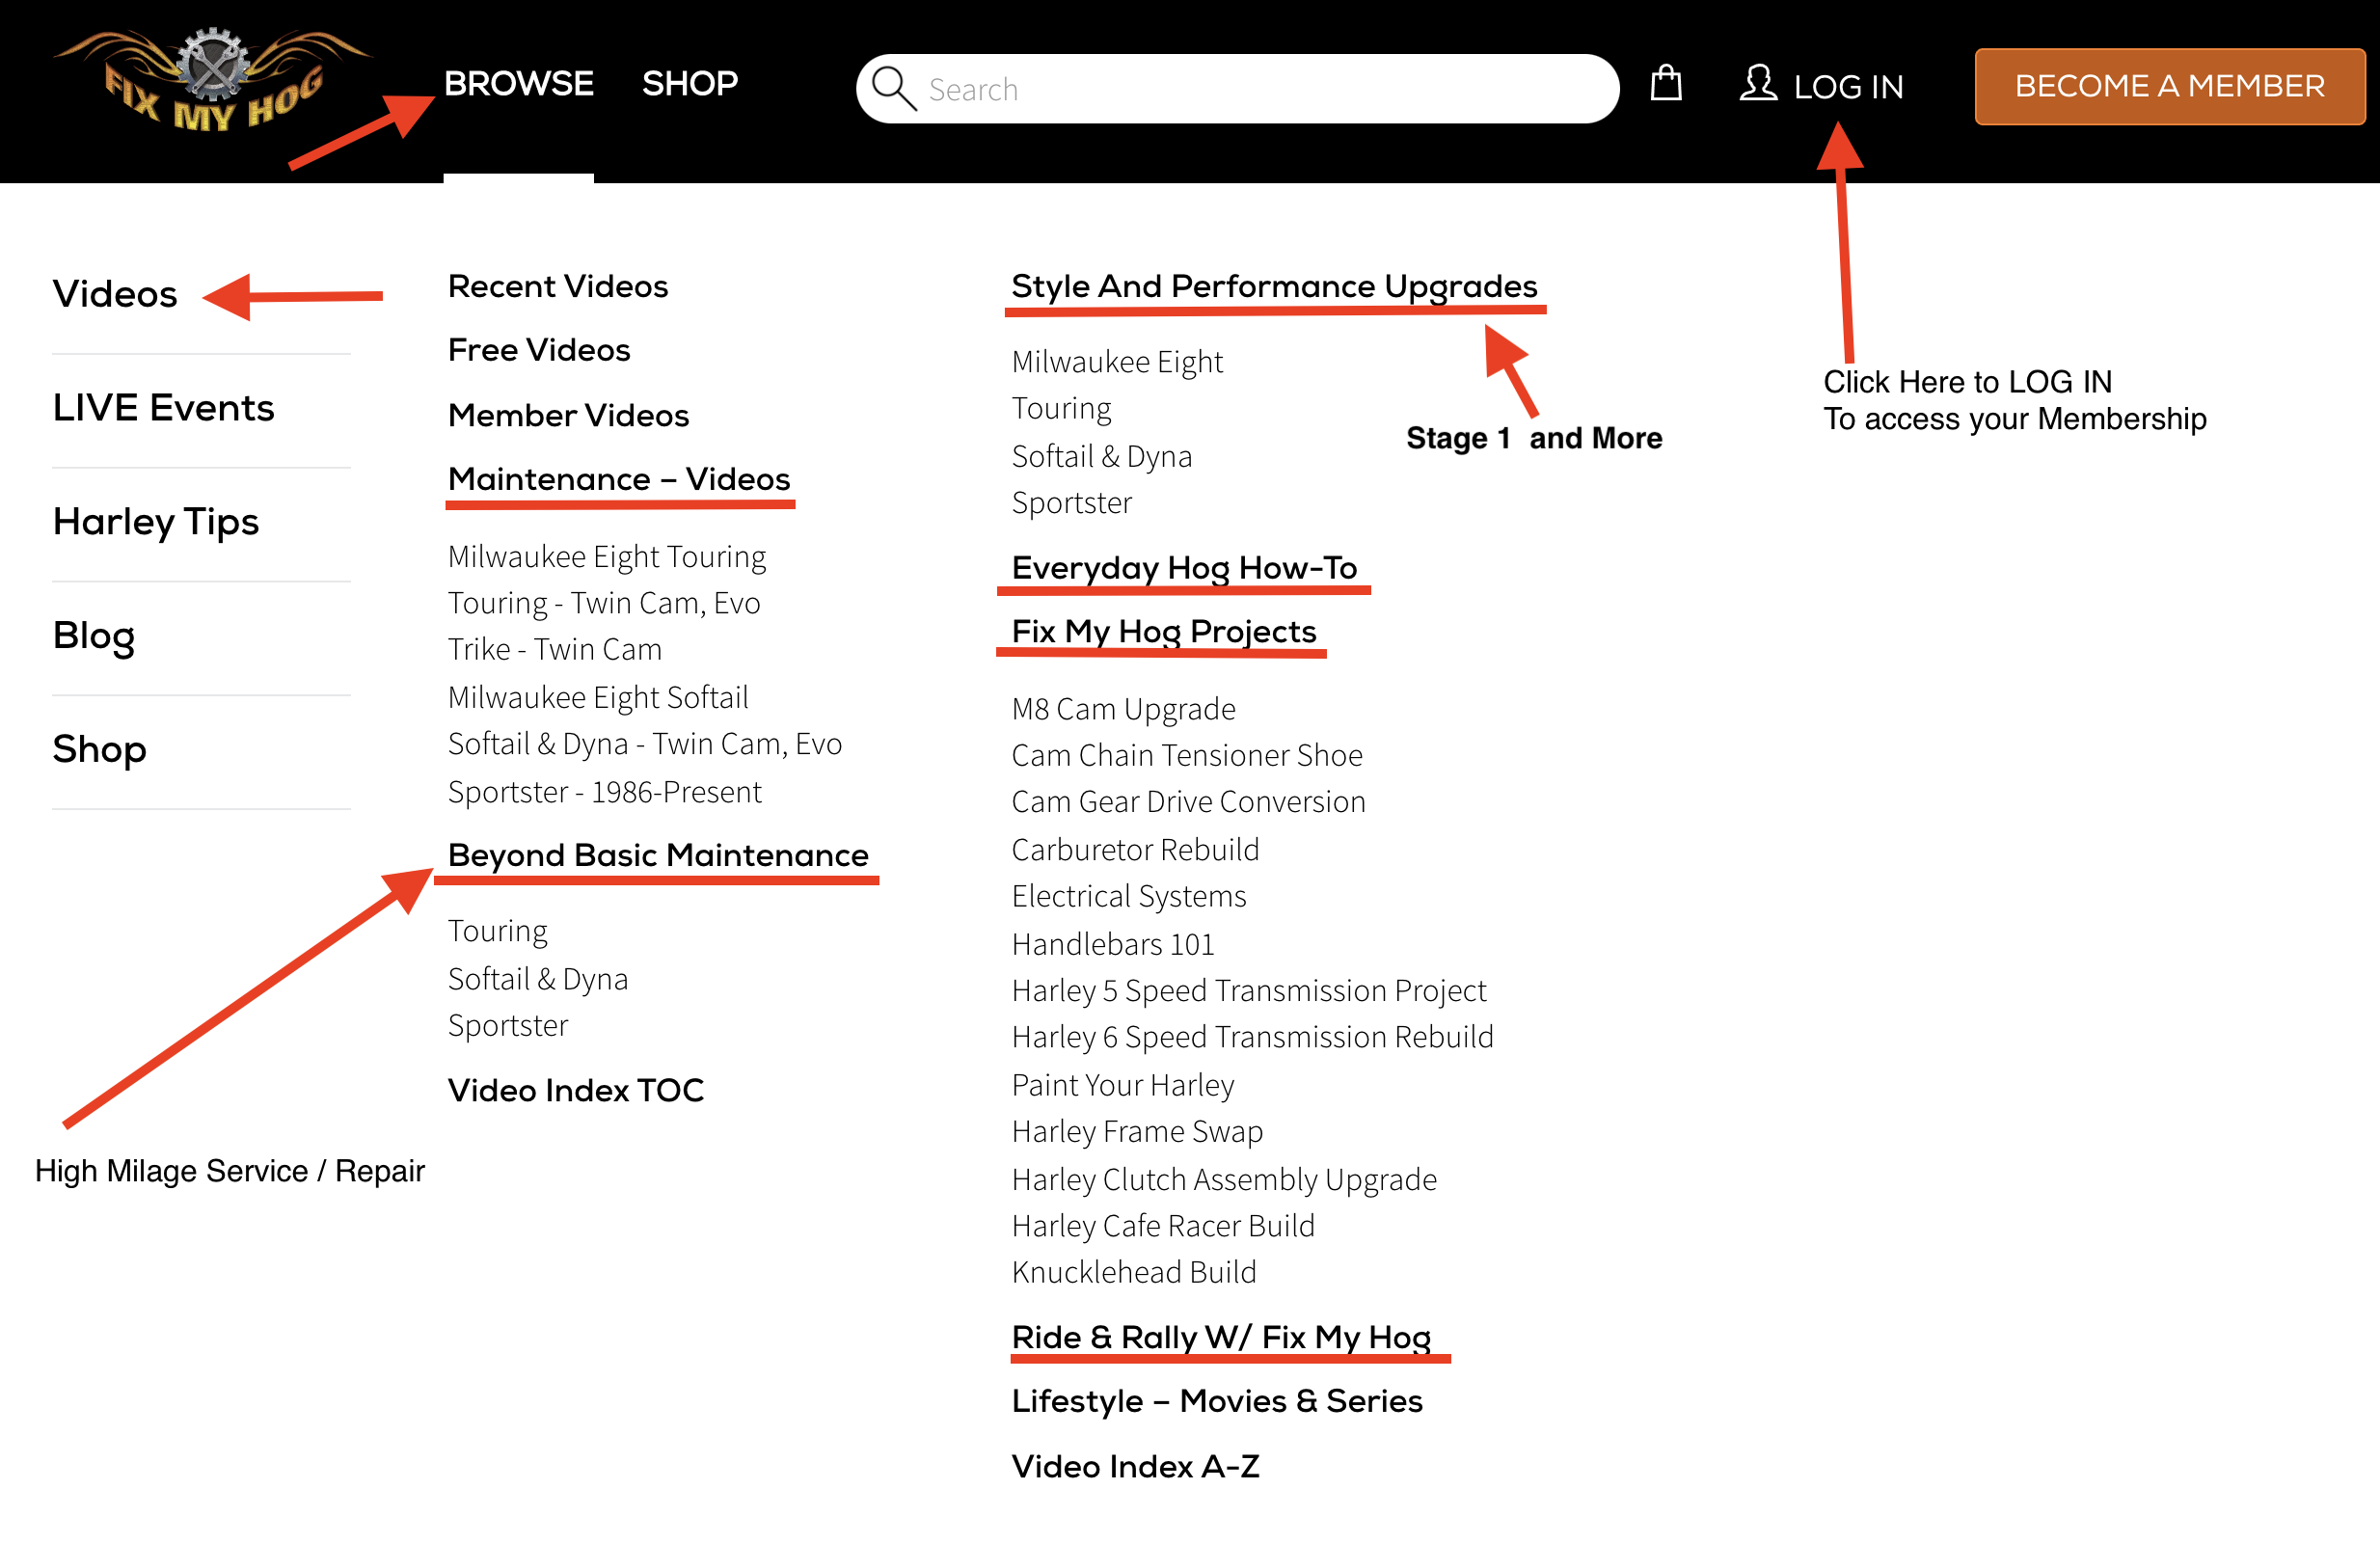
Task: Open Trike - Twin Cam videos
Action: [555, 649]
